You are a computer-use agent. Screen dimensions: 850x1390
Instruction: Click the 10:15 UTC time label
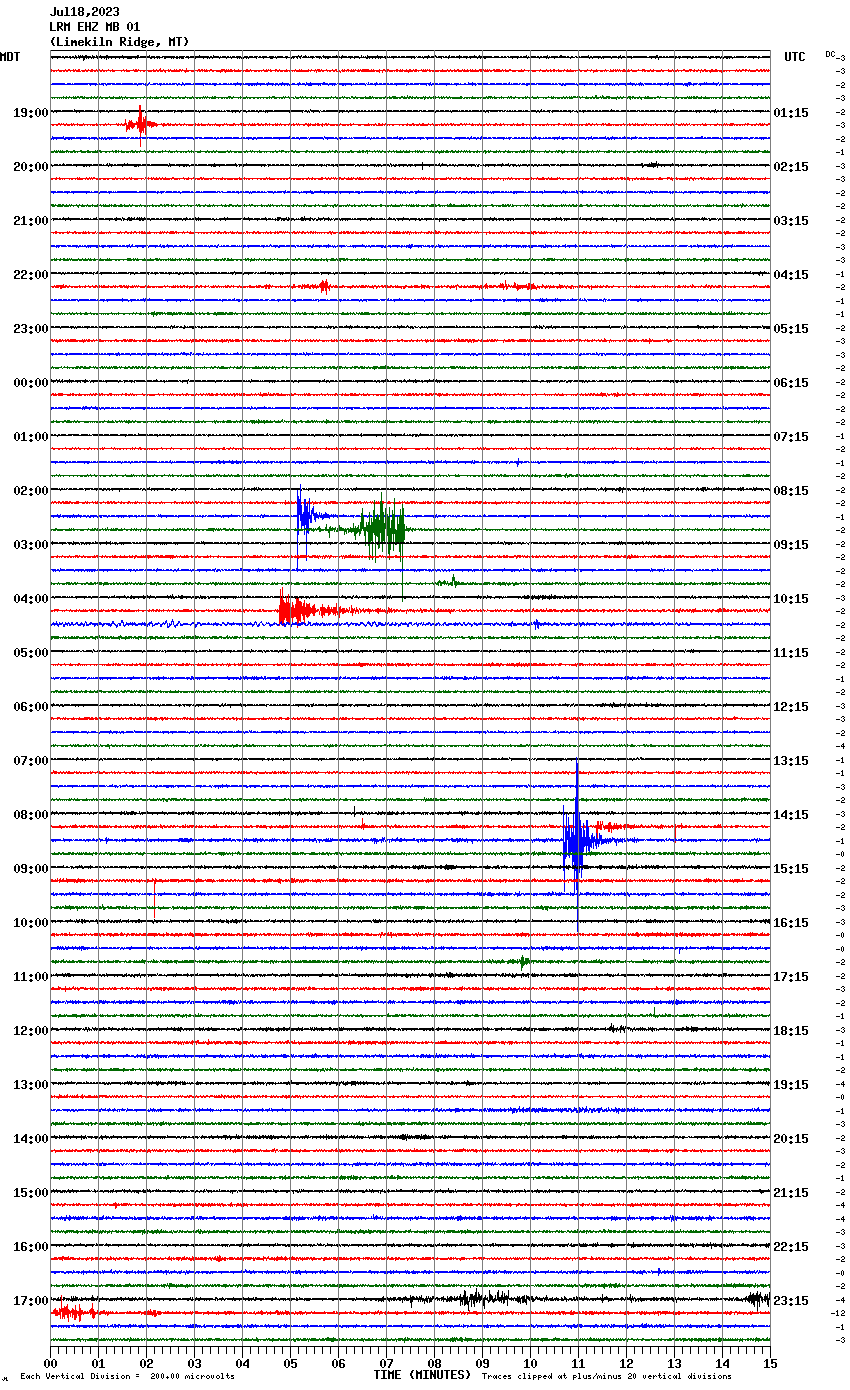(791, 599)
